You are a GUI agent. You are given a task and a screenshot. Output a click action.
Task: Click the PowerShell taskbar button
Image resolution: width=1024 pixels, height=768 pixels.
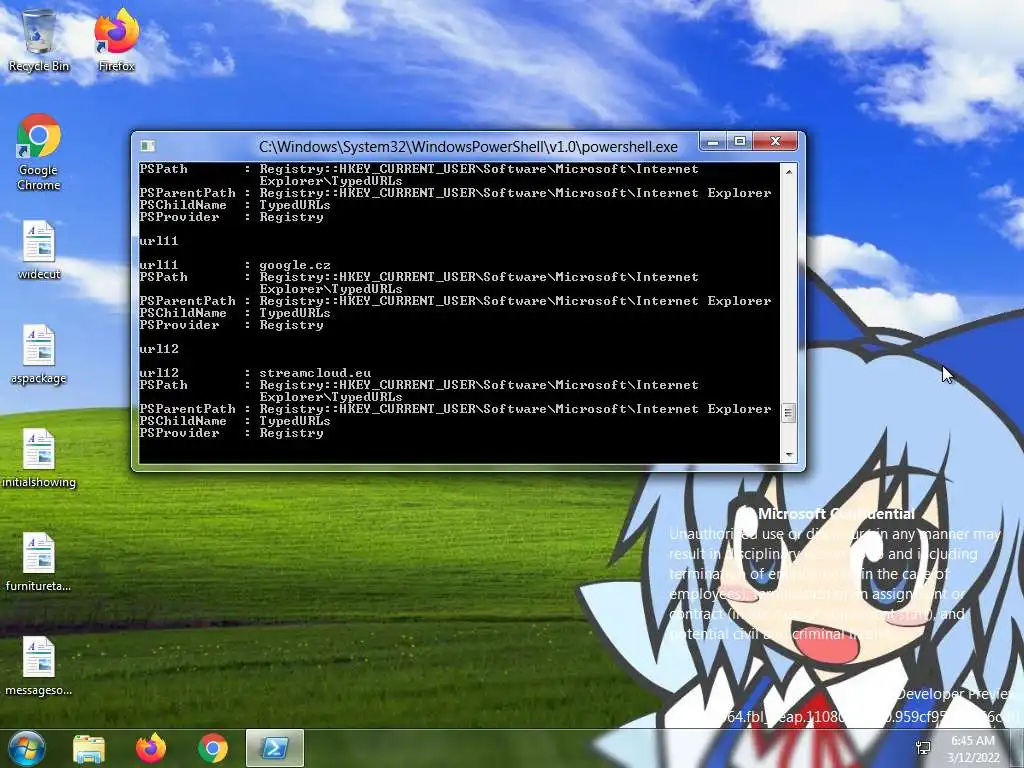(x=275, y=748)
